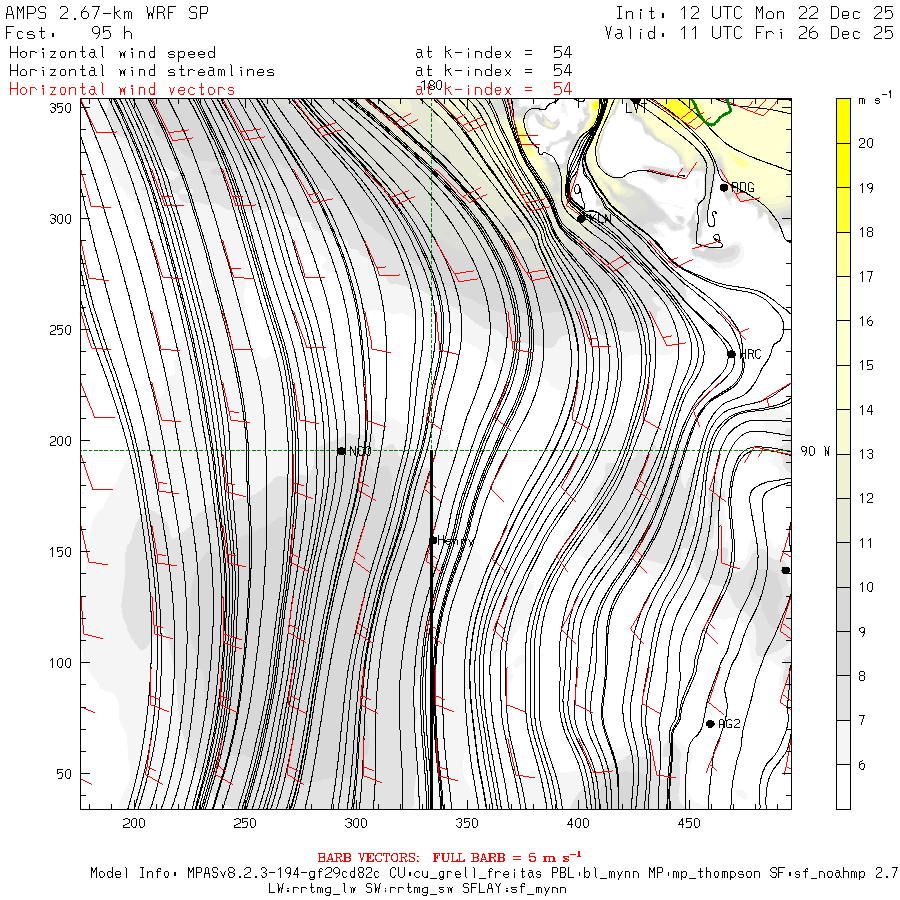The width and height of the screenshot is (900, 900).
Task: Click the LVT station label at top
Action: pos(635,107)
